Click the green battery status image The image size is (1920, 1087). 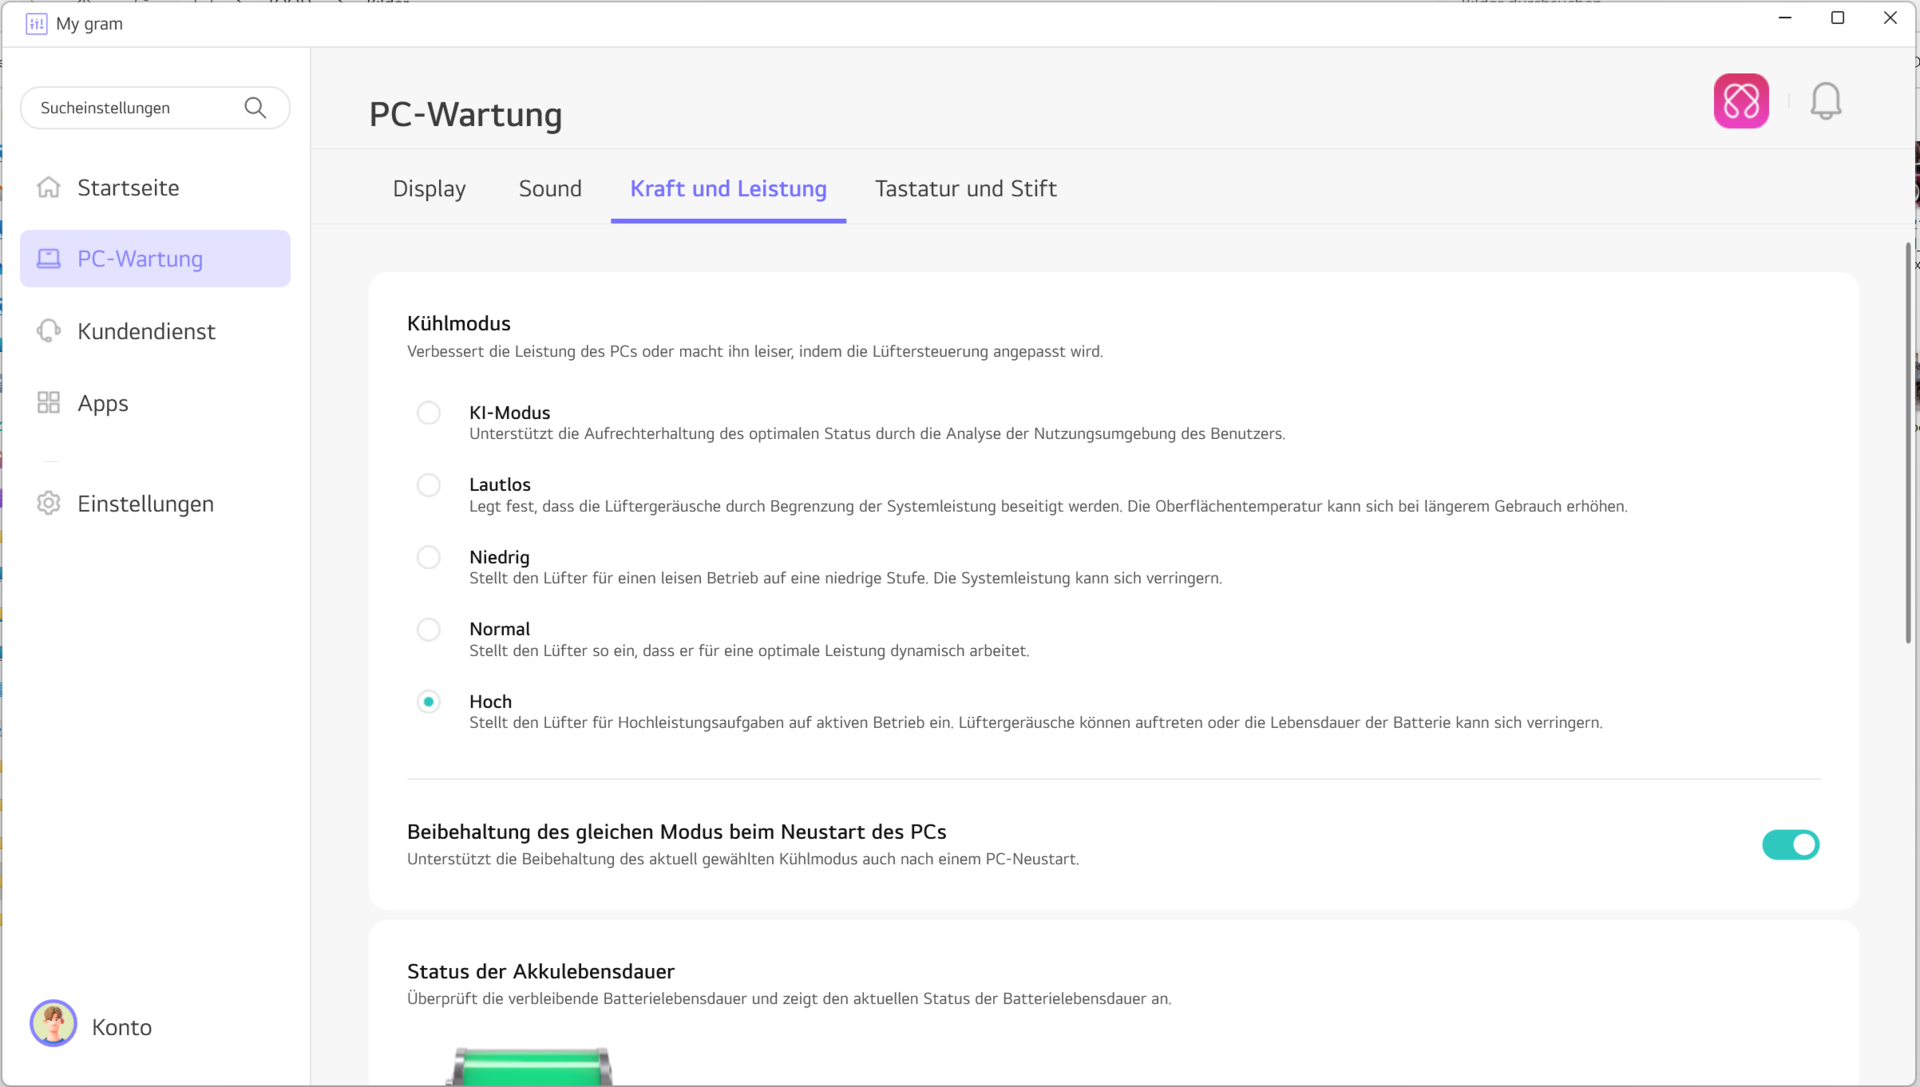click(531, 1067)
